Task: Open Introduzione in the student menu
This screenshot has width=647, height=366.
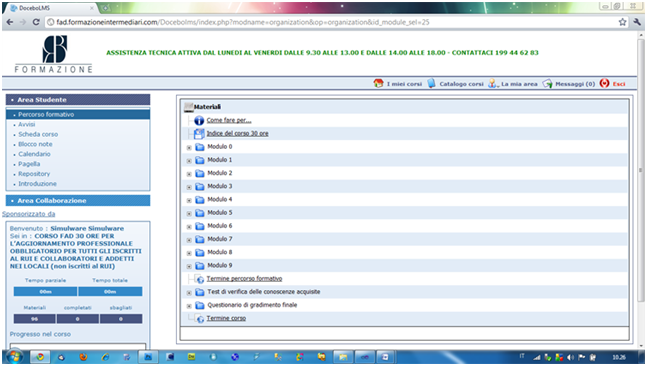Action: pyautogui.click(x=37, y=184)
